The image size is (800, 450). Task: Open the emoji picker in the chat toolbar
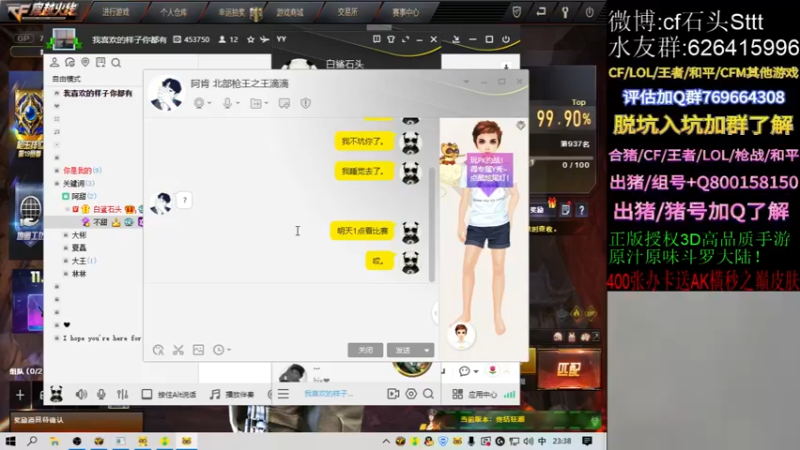click(x=158, y=350)
